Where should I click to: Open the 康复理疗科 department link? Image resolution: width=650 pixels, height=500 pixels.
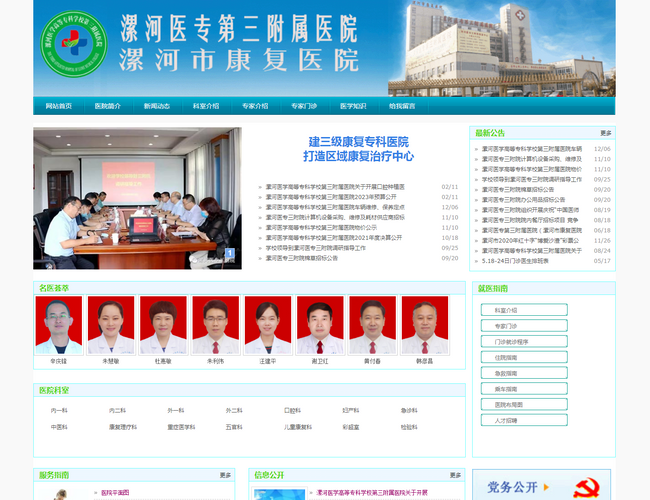tap(123, 427)
